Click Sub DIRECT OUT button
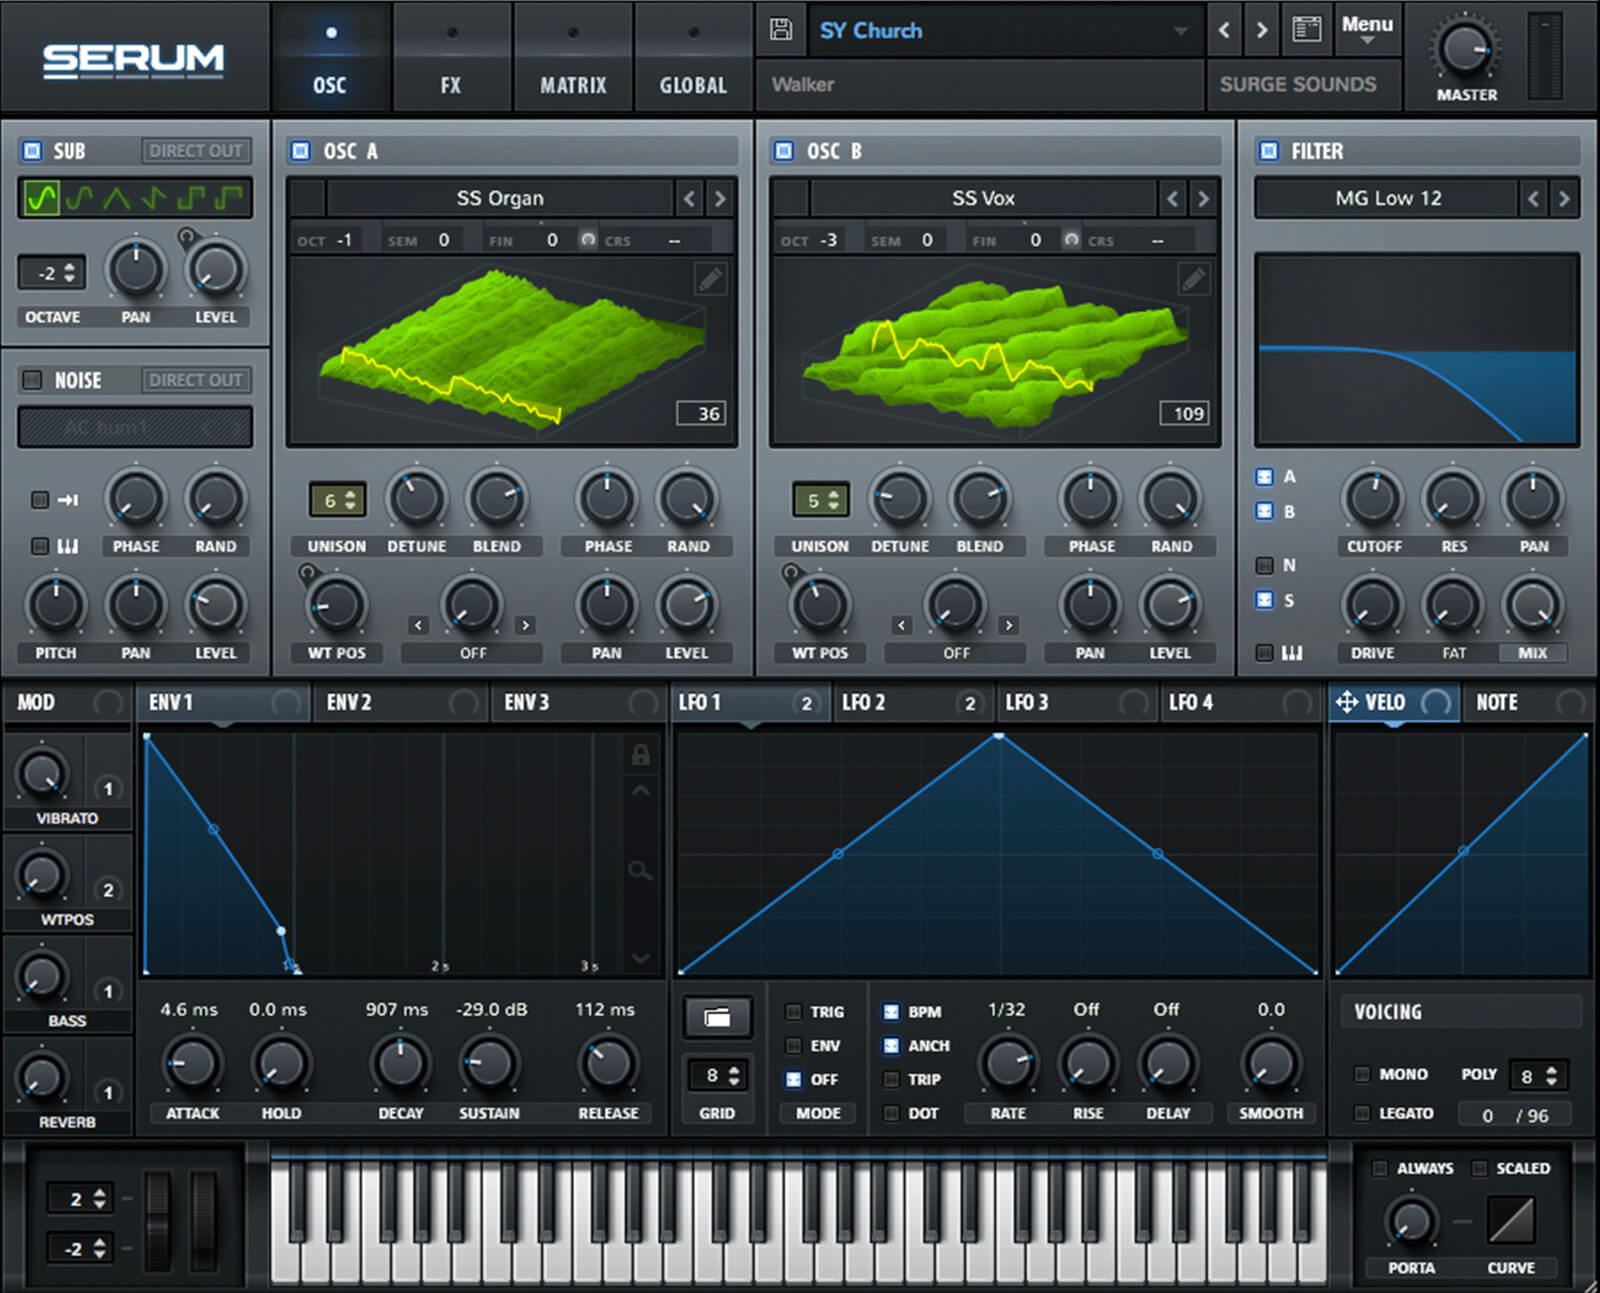 (x=196, y=150)
